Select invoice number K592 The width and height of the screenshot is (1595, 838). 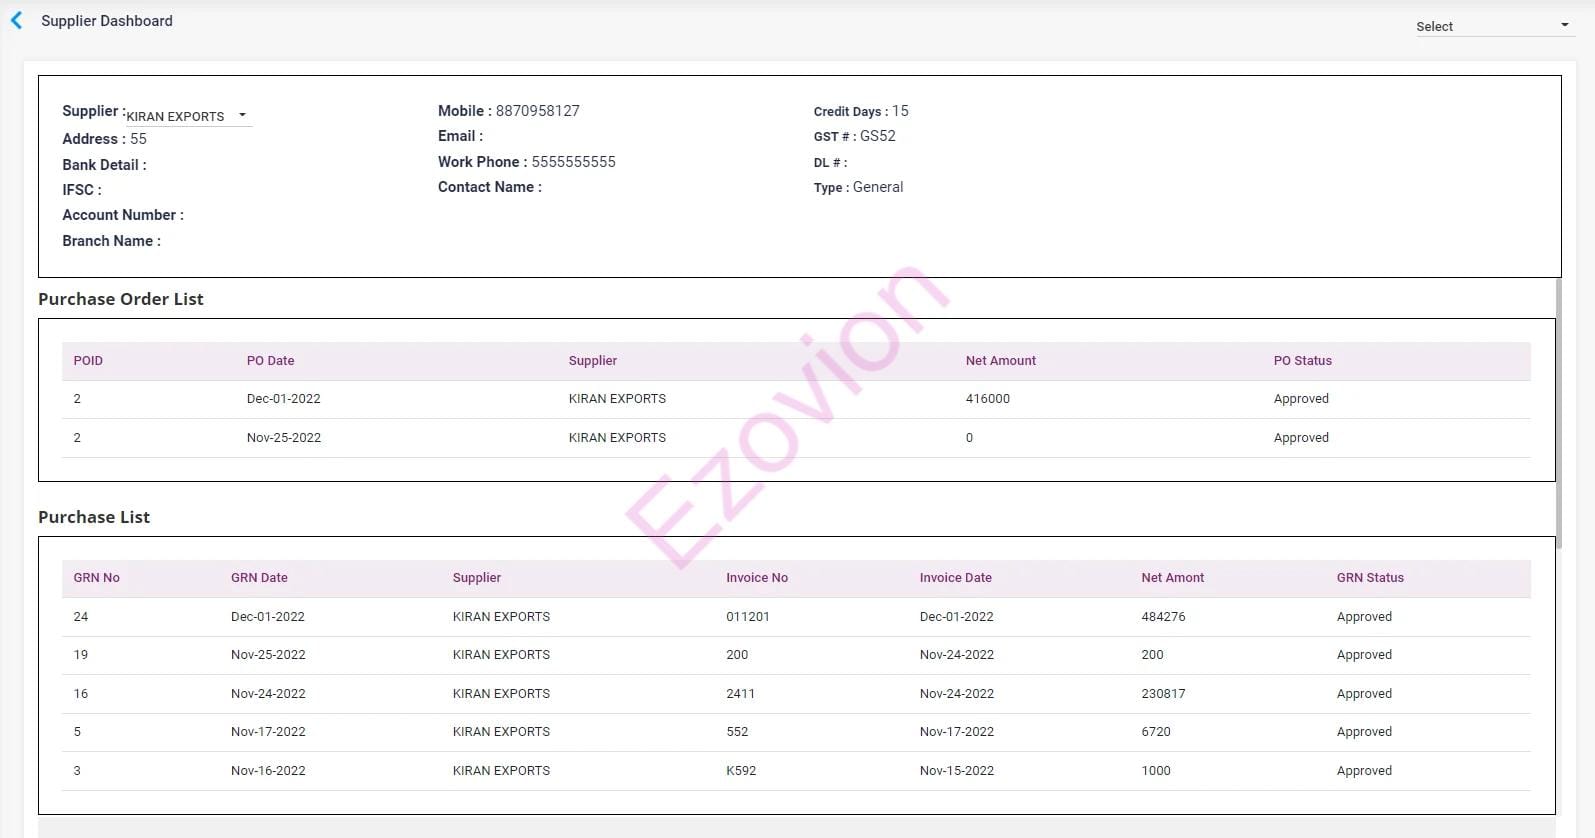[x=741, y=771]
